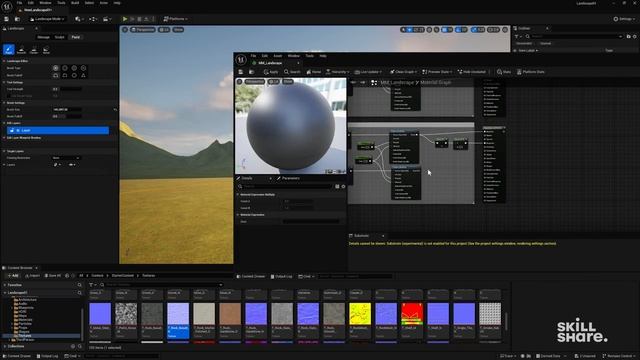Image resolution: width=640 pixels, height=360 pixels.
Task: Collapse the Brush Settings section
Action: pos(4,103)
